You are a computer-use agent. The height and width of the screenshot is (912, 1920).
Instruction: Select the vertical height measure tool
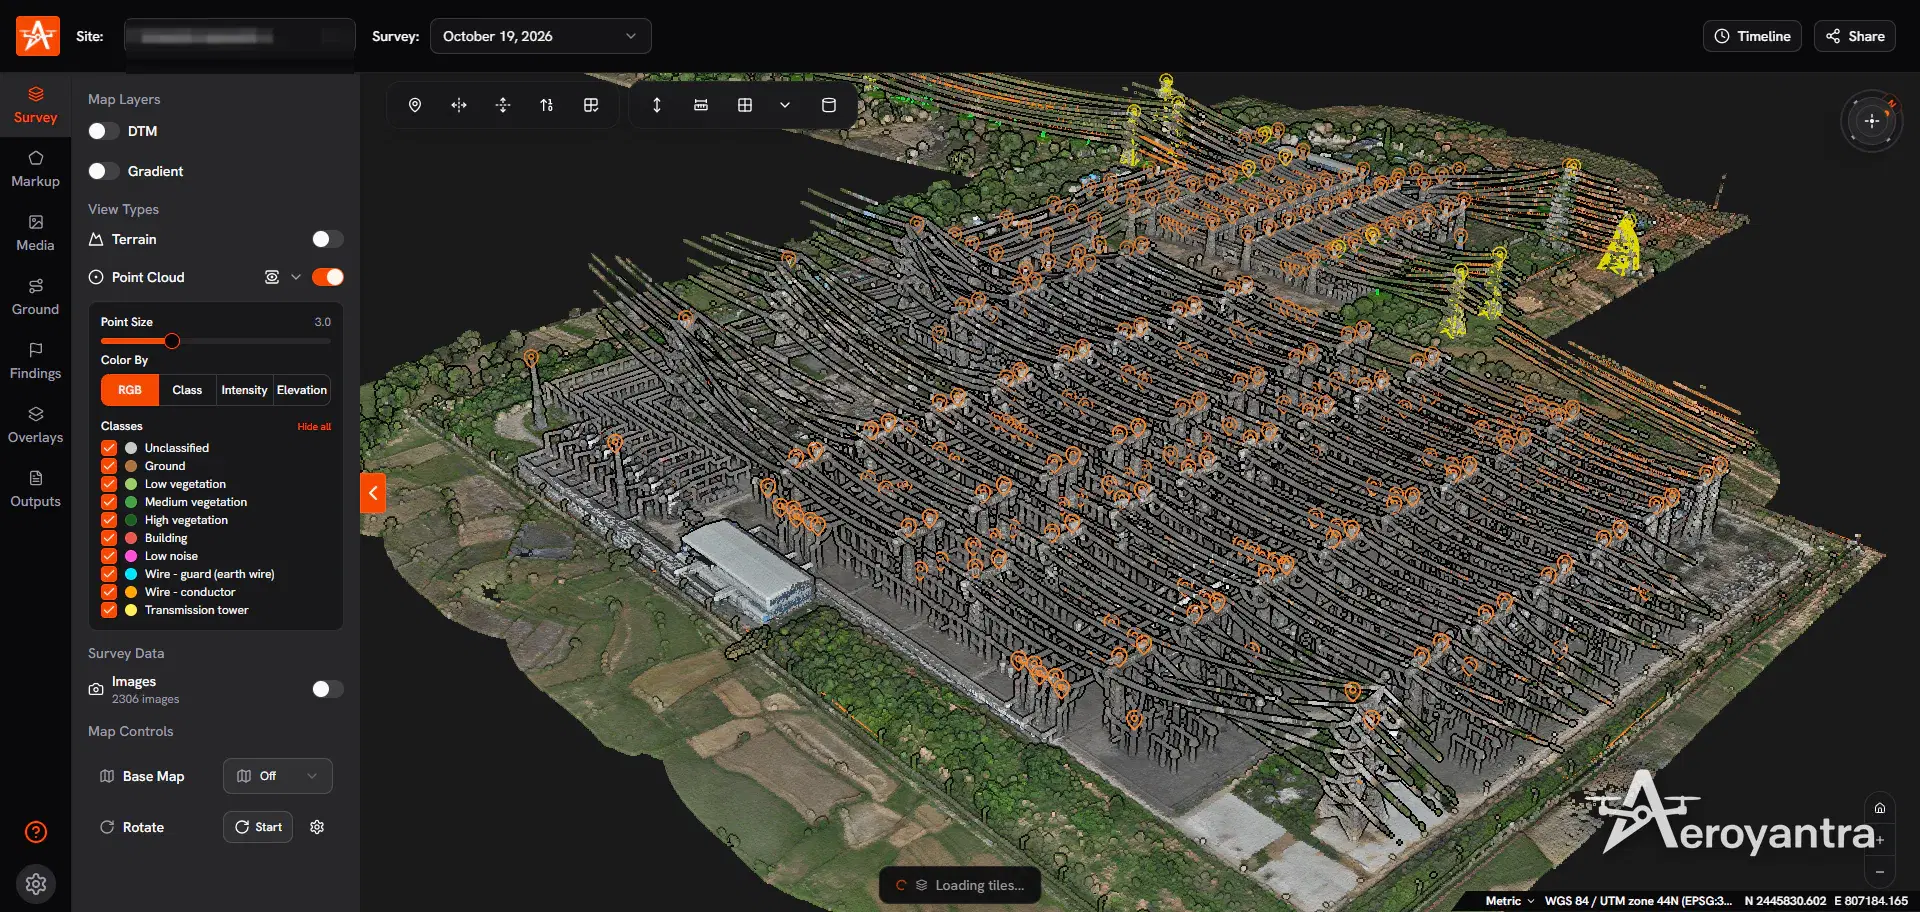click(x=657, y=105)
